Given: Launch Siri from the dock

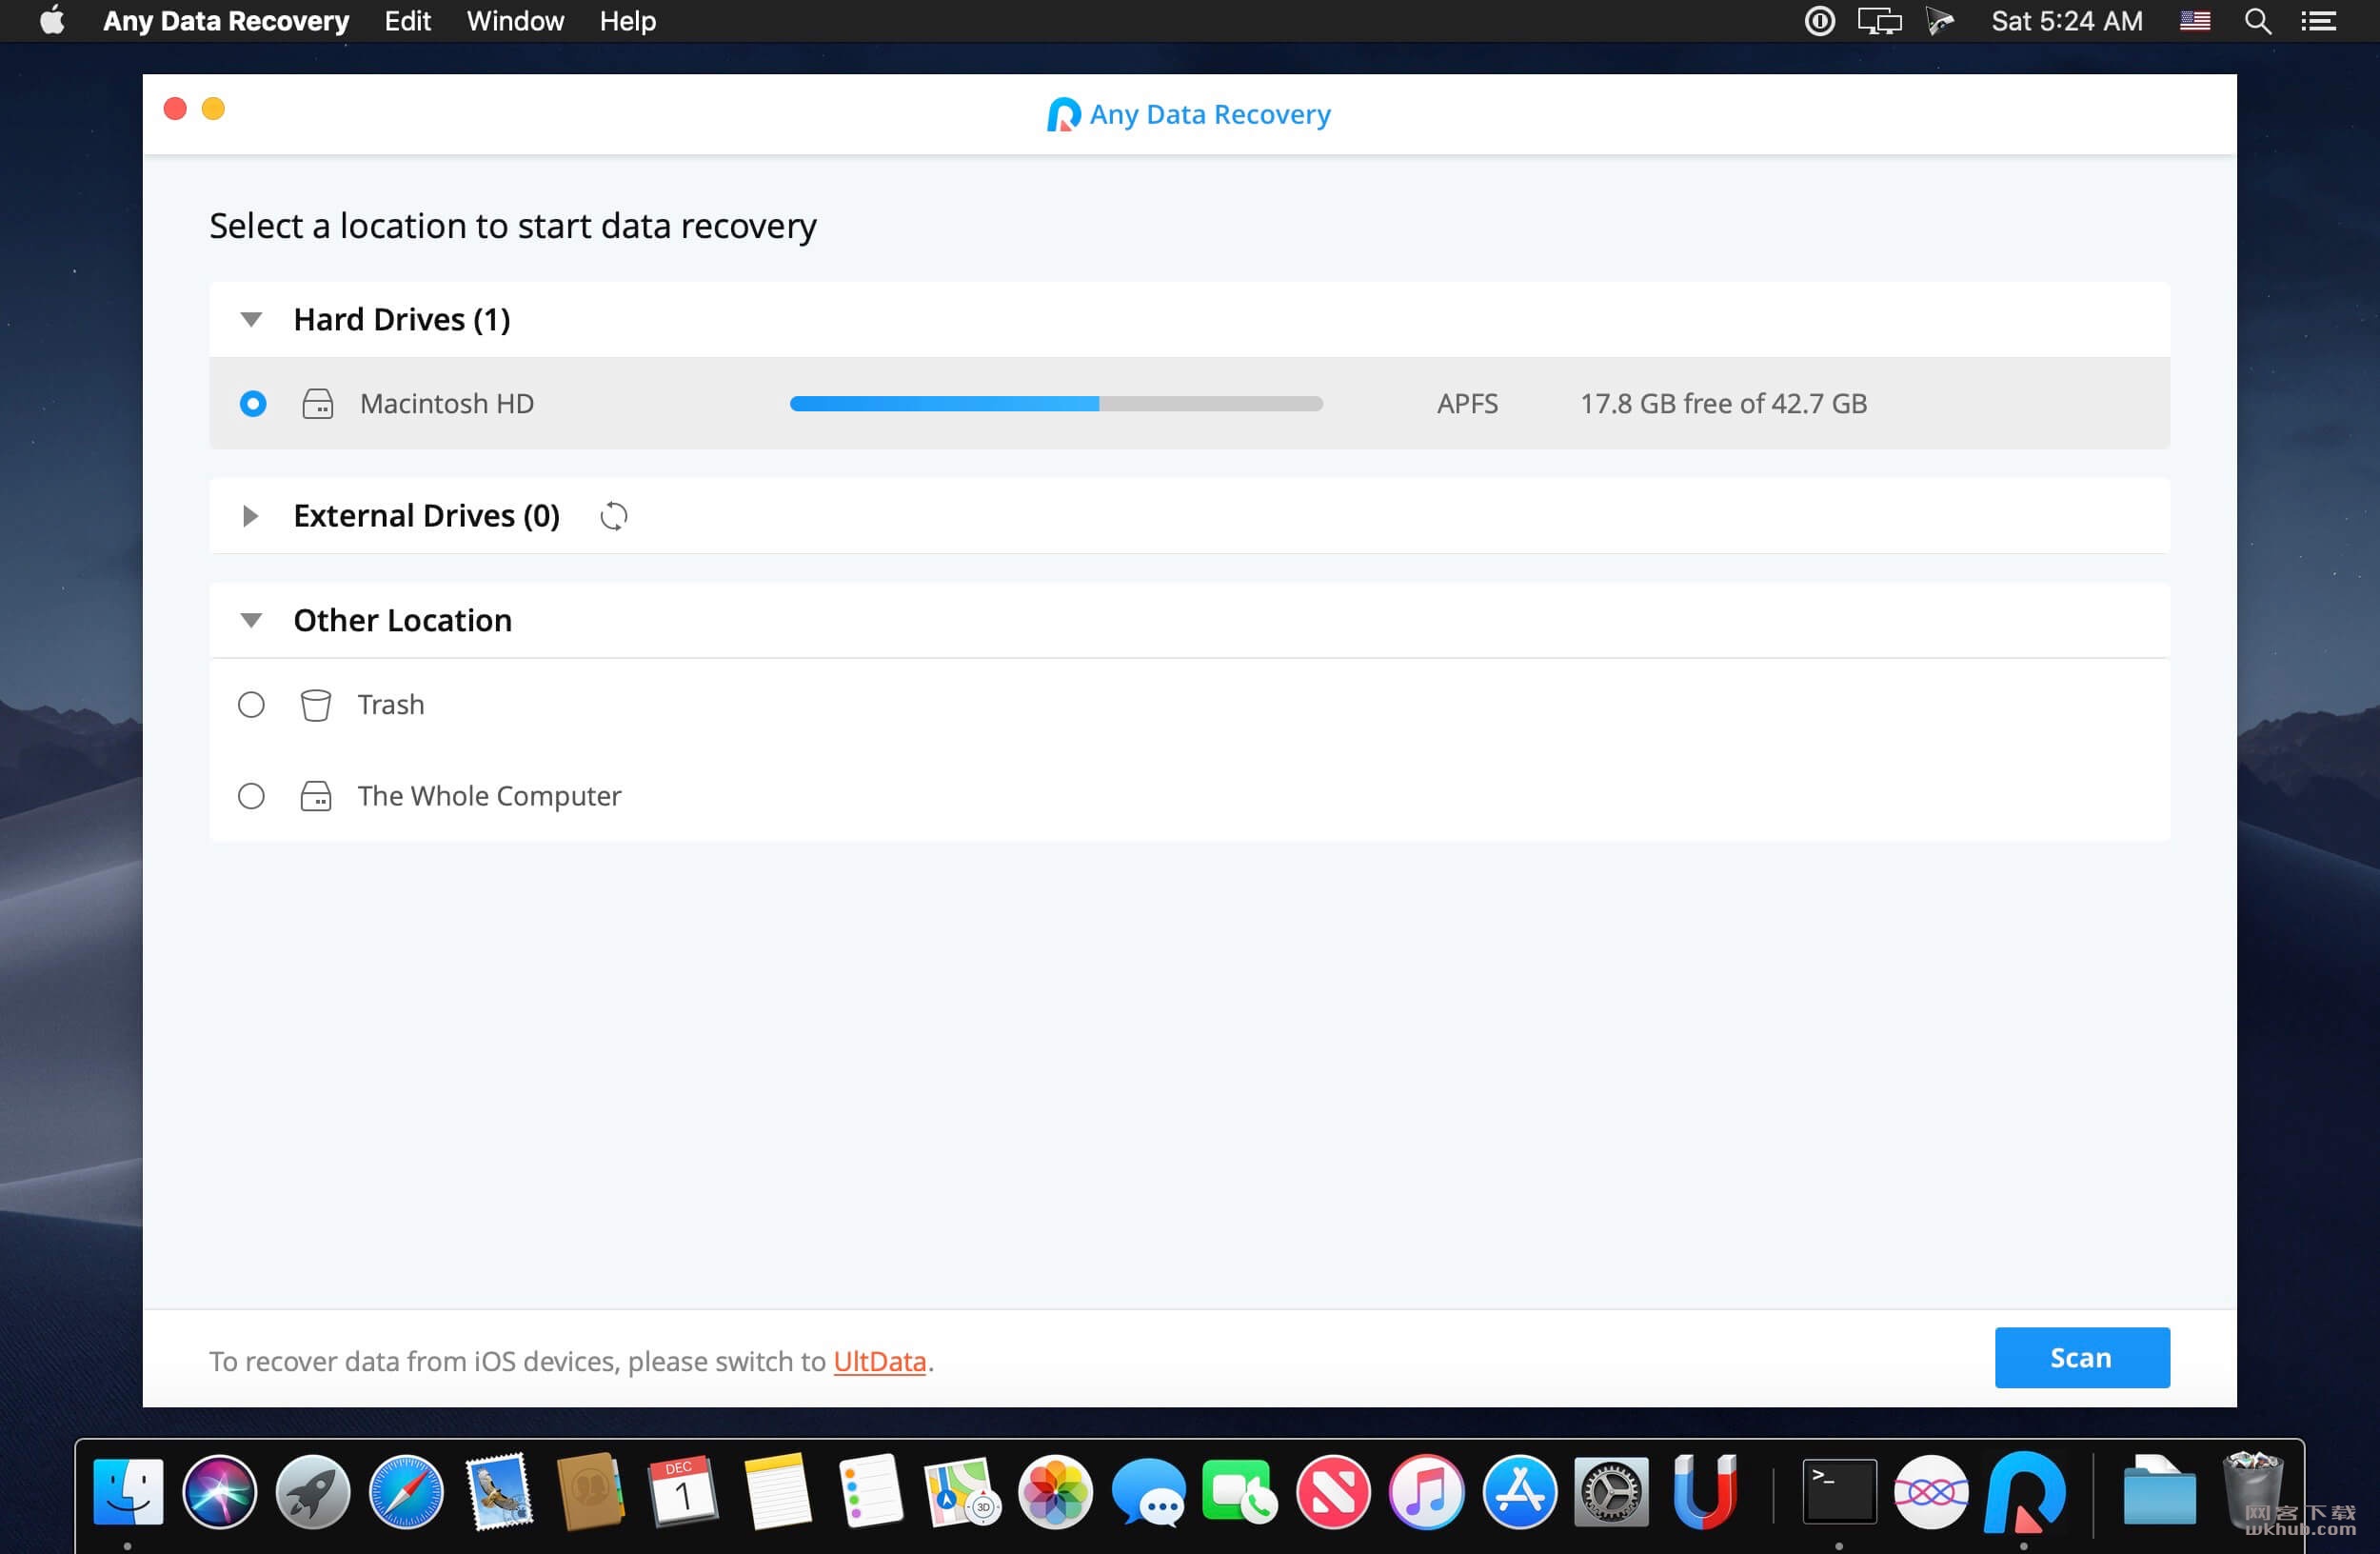Looking at the screenshot, I should [x=220, y=1492].
